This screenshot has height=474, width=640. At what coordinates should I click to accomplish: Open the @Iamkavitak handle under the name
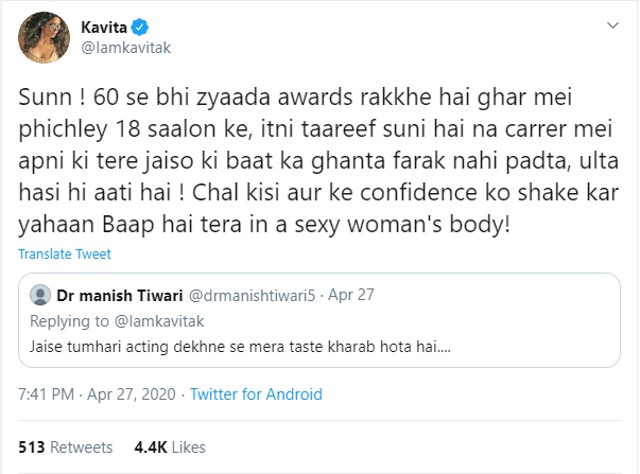(126, 48)
